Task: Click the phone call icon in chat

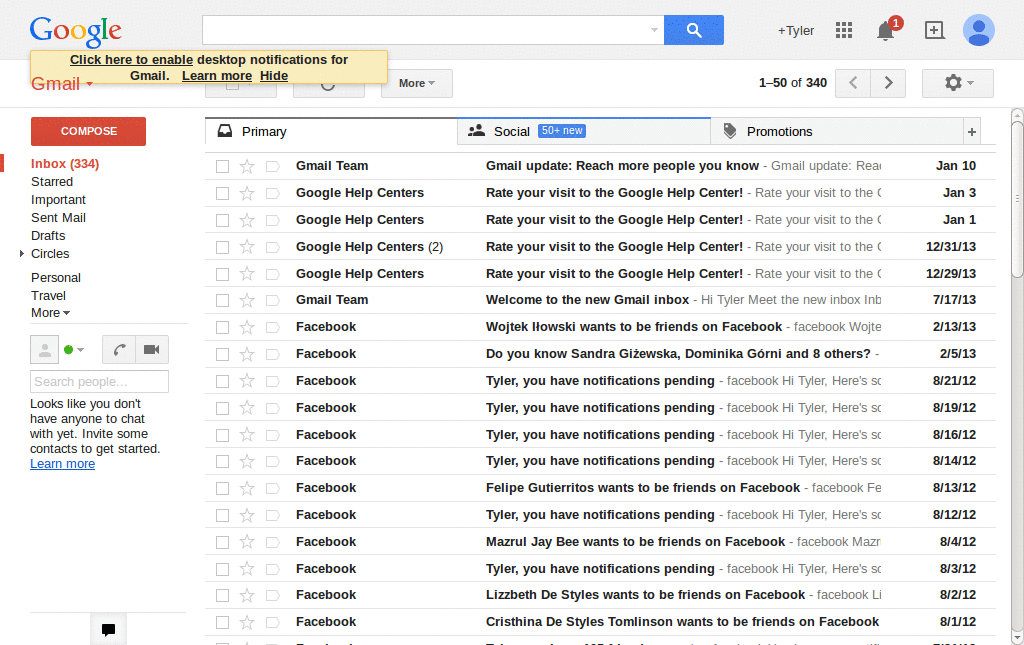Action: pyautogui.click(x=119, y=350)
